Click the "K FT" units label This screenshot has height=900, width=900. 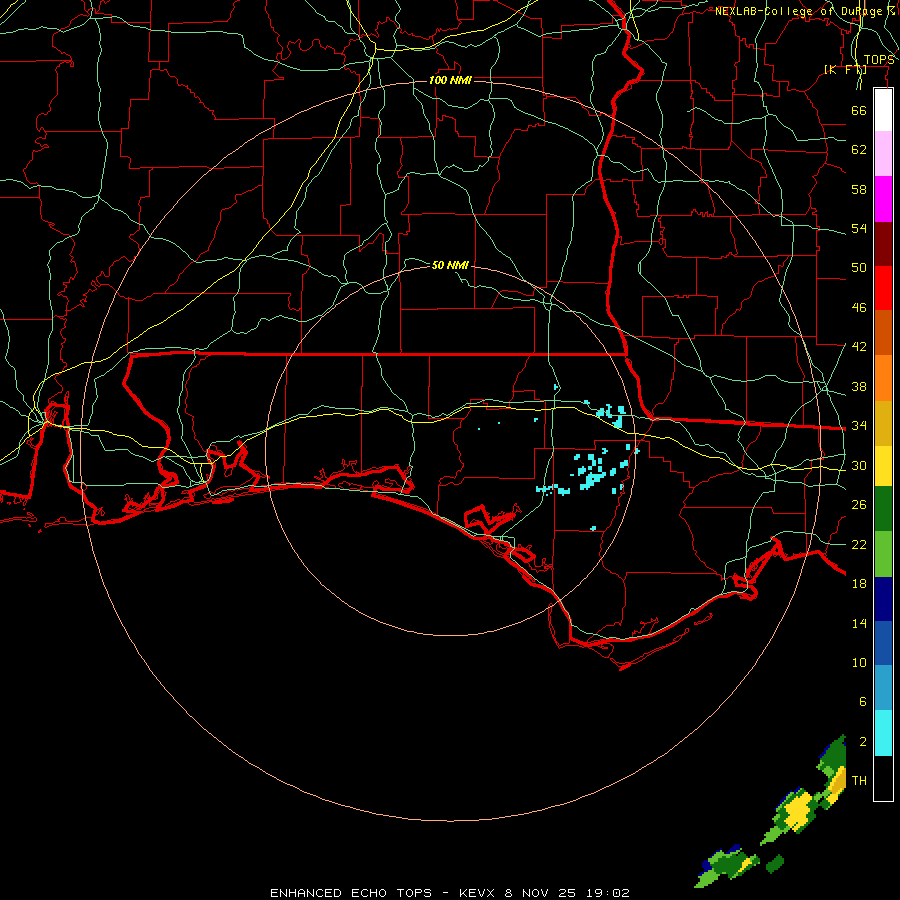[846, 69]
